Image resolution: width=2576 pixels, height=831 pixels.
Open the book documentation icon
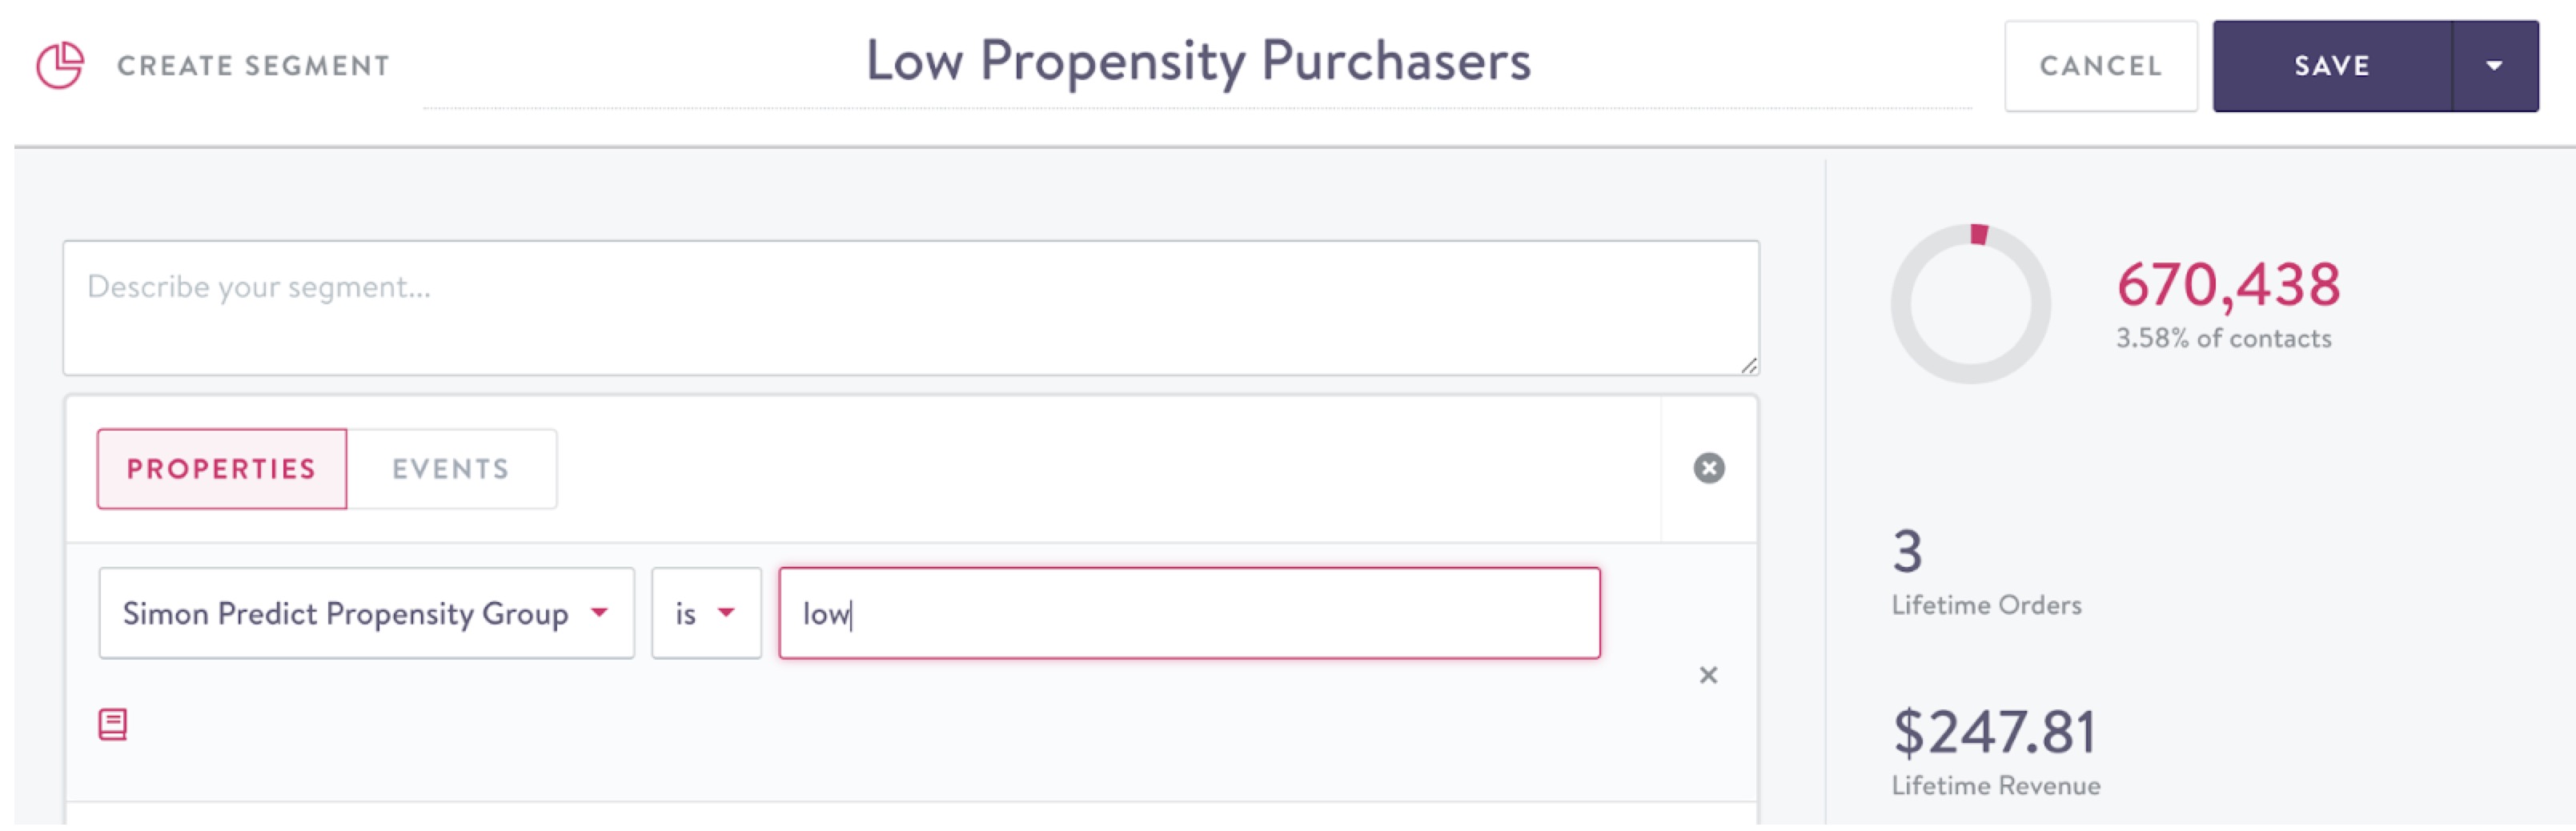113,724
